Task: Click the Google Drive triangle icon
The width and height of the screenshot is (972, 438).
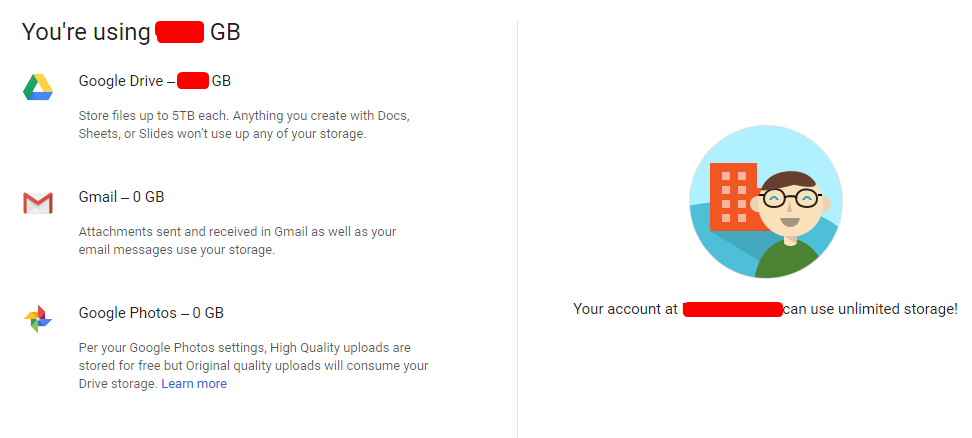Action: tap(38, 88)
